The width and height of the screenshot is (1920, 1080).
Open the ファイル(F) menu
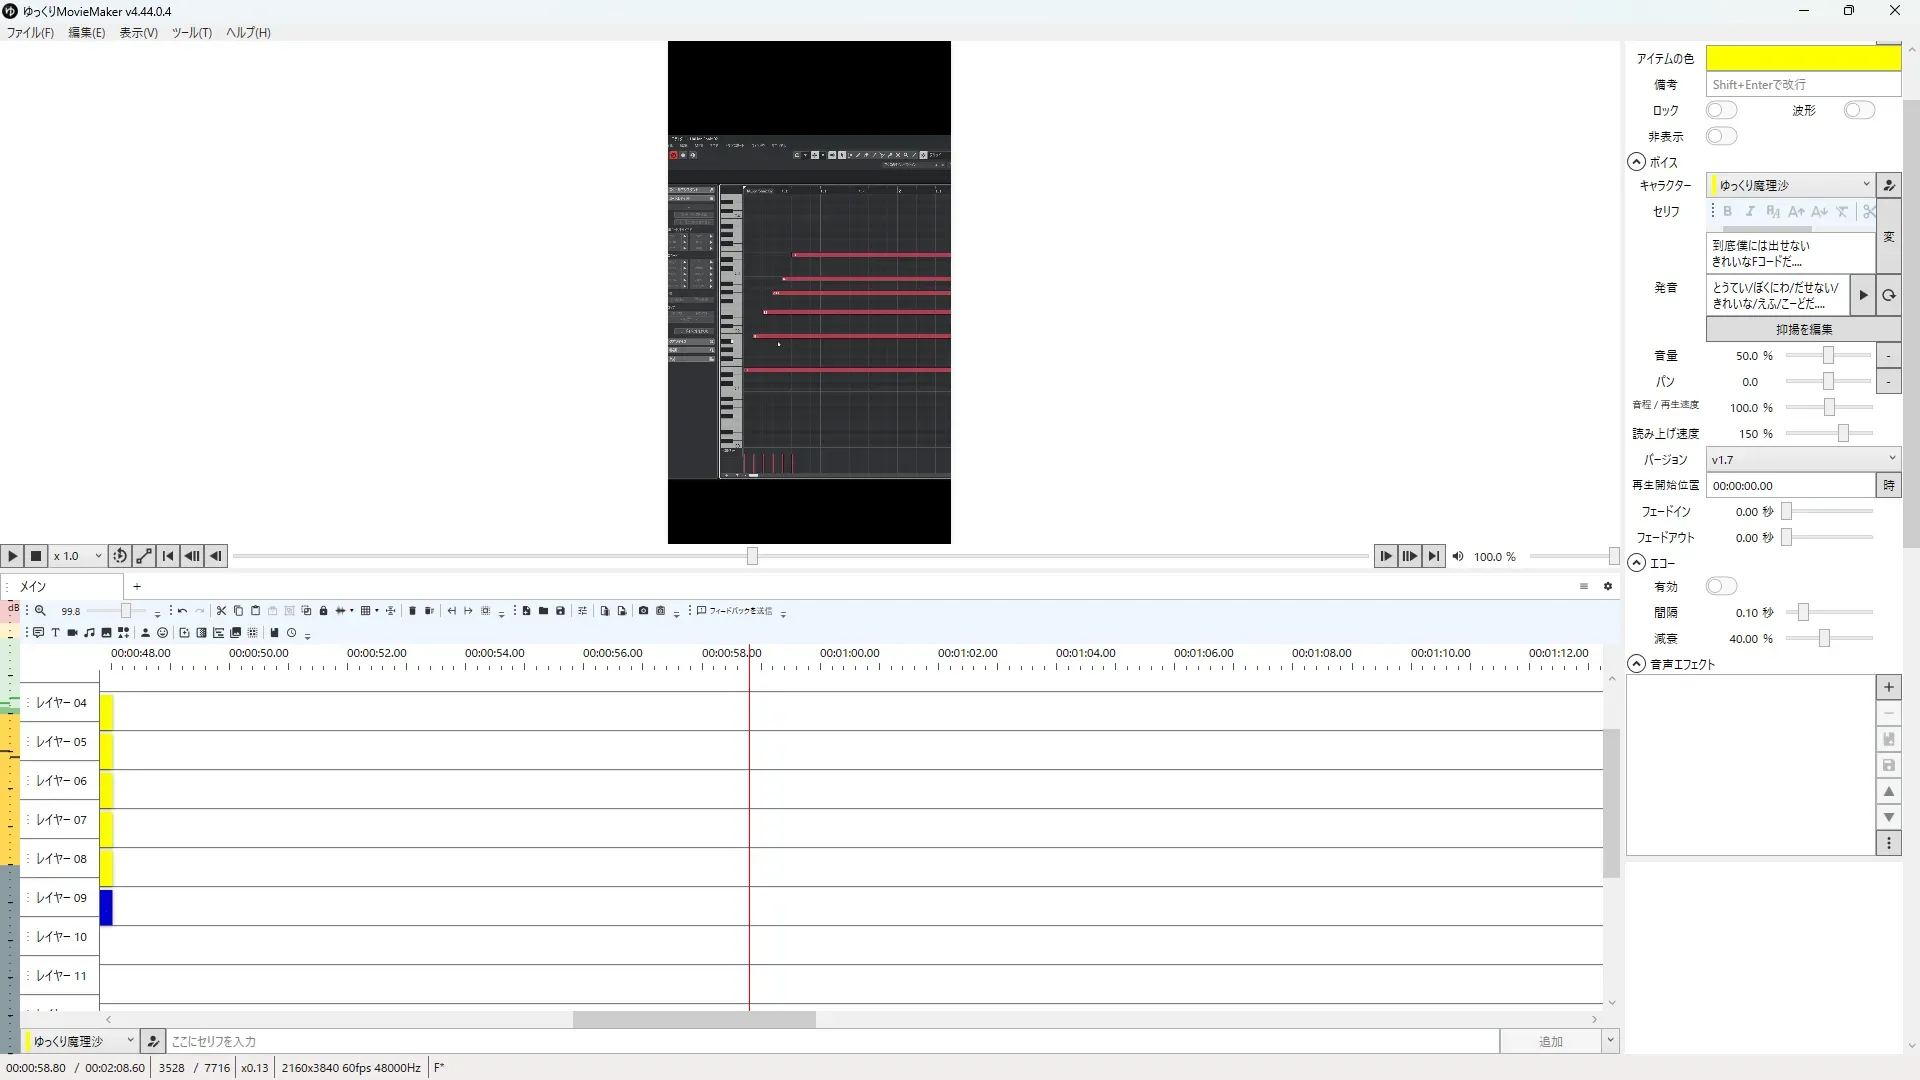tap(30, 33)
